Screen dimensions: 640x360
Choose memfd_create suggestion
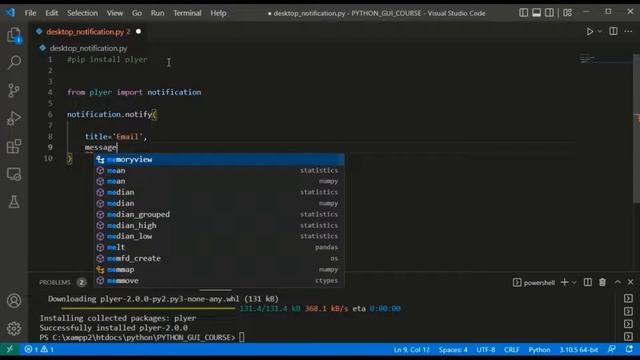[x=220, y=258]
